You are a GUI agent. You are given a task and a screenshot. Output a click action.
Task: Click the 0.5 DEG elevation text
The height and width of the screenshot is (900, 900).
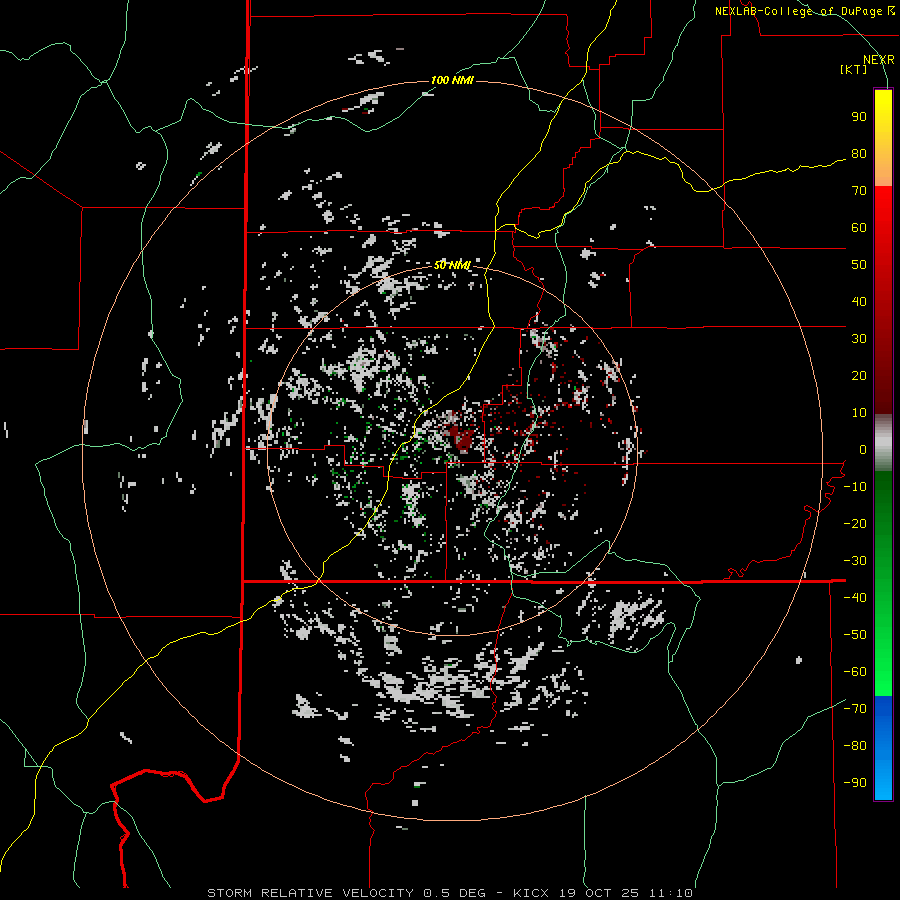tap(454, 893)
